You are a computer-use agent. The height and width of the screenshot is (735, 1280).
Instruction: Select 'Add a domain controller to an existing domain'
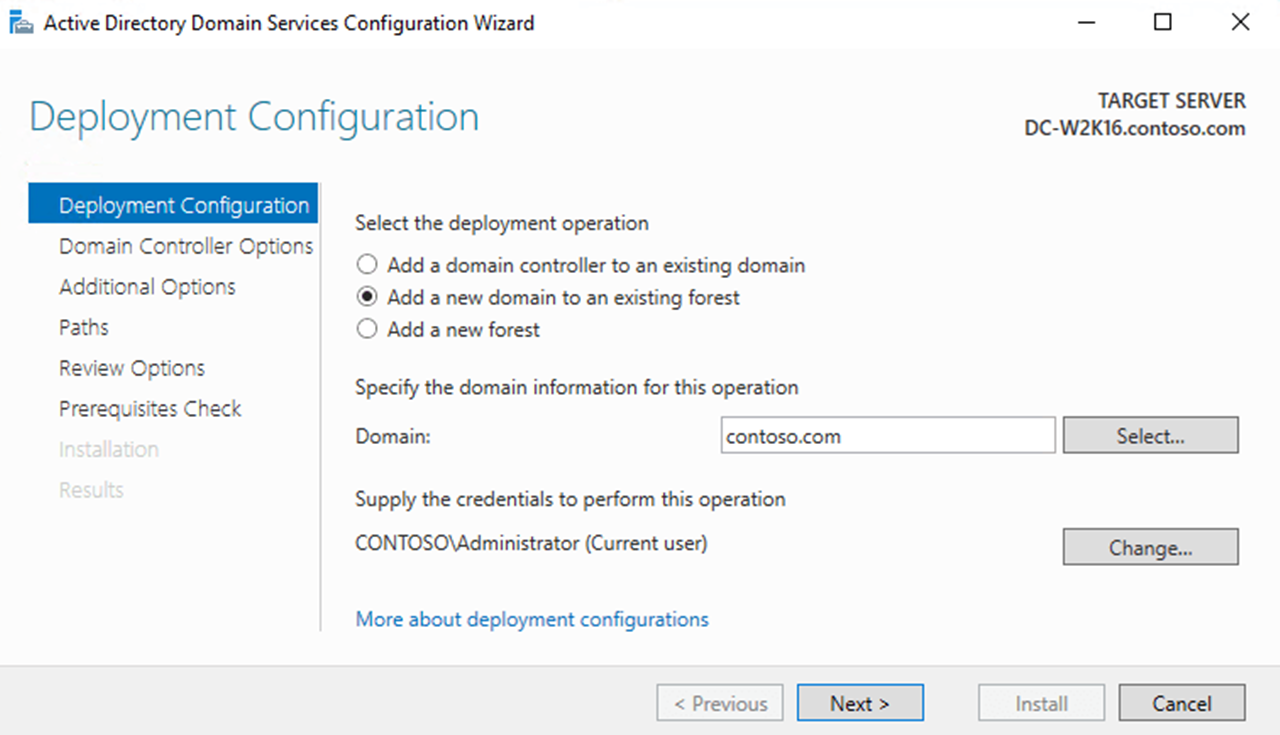click(367, 265)
